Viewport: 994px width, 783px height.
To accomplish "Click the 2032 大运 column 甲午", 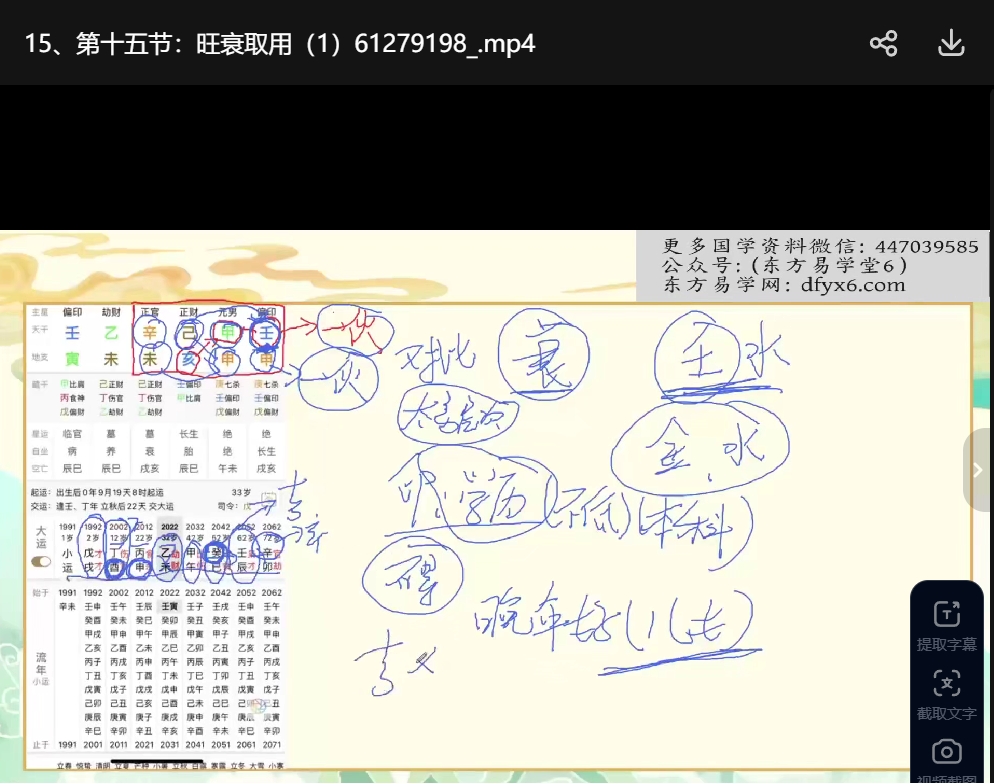I will click(x=195, y=559).
